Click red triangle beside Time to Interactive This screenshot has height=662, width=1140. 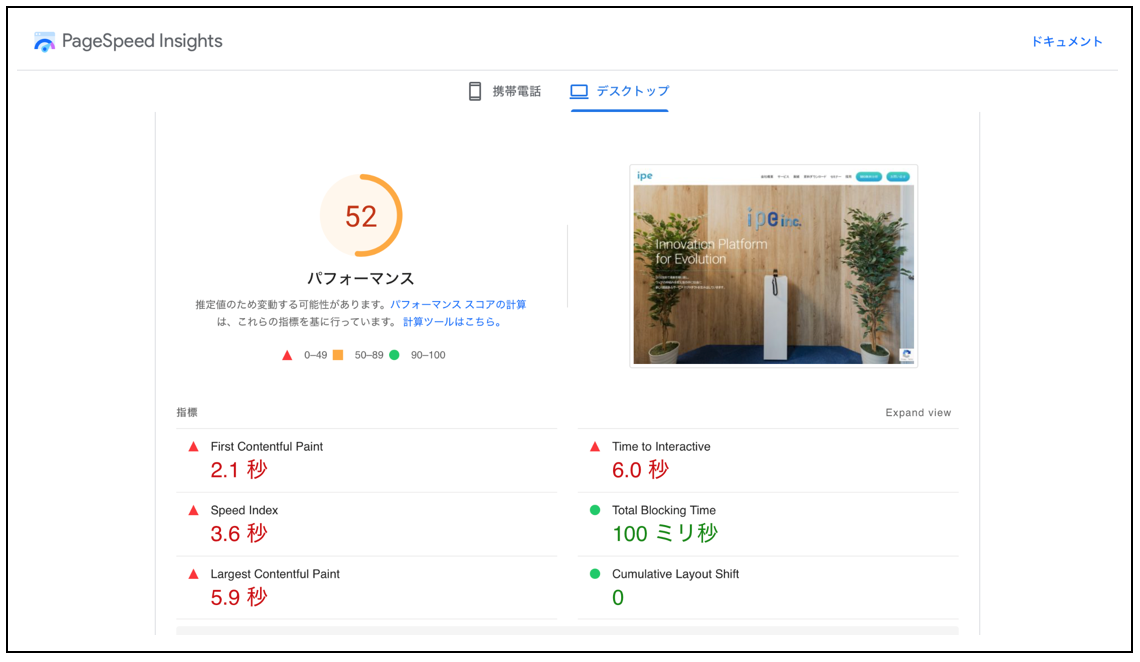595,447
